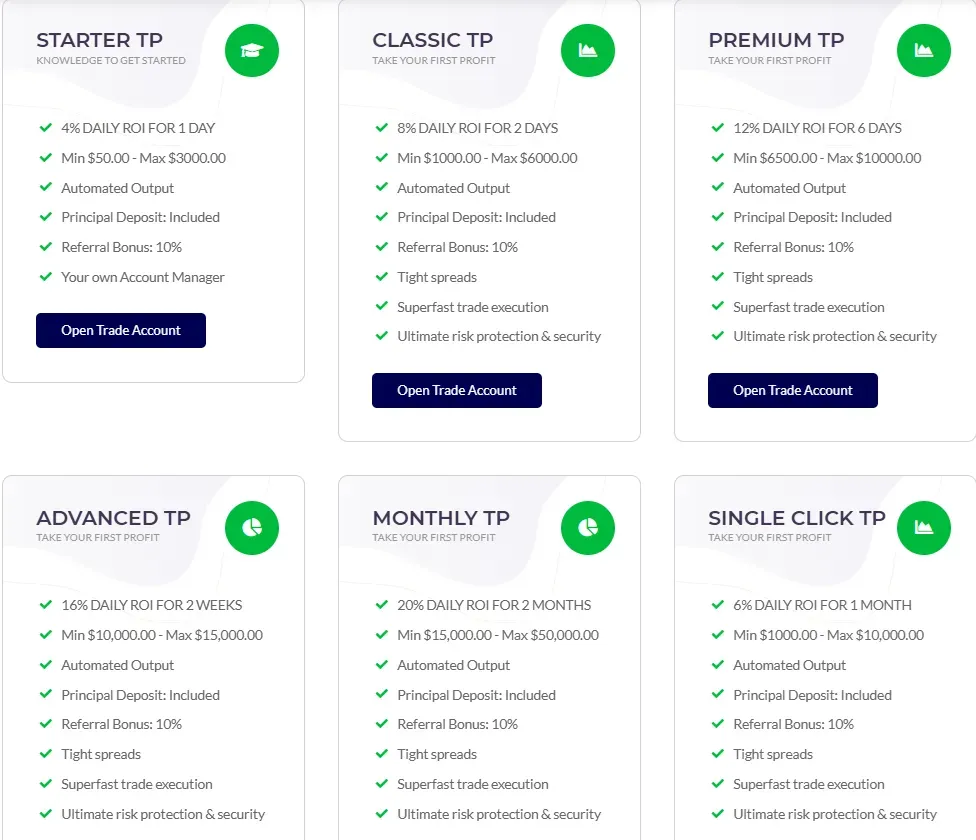Click the Premium TP chart icon
Screen dimensions: 976x840
pyautogui.click(x=924, y=50)
